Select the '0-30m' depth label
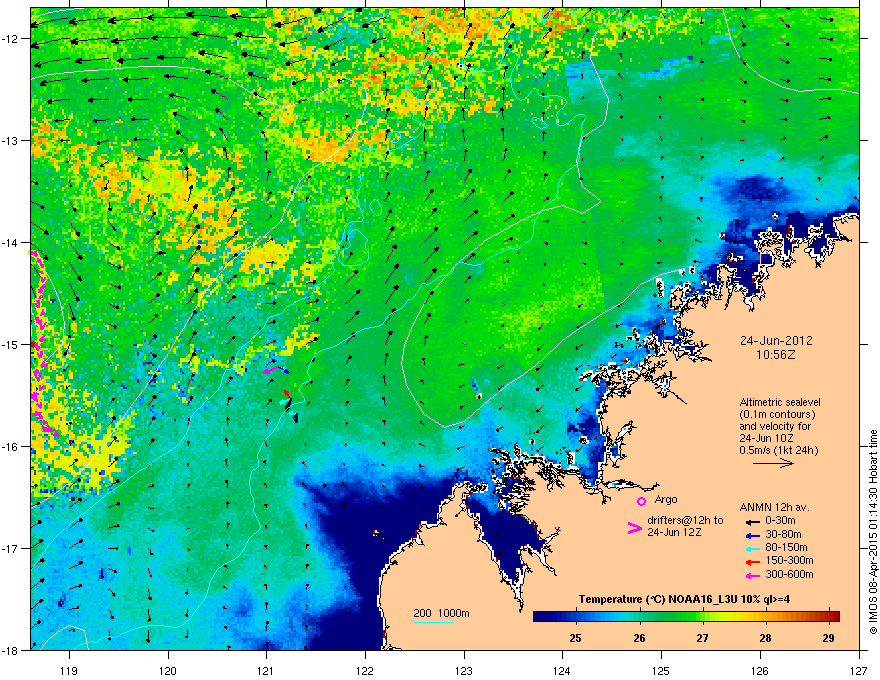 click(x=780, y=521)
